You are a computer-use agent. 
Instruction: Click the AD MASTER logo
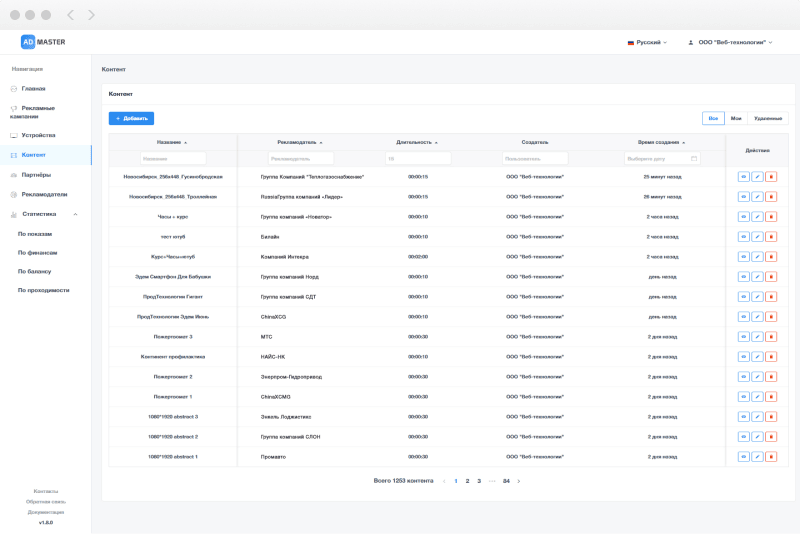tap(43, 42)
